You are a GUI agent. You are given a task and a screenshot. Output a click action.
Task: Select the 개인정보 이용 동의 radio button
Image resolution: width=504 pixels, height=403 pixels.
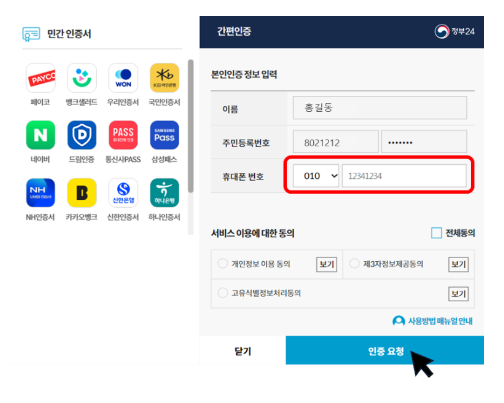223,264
